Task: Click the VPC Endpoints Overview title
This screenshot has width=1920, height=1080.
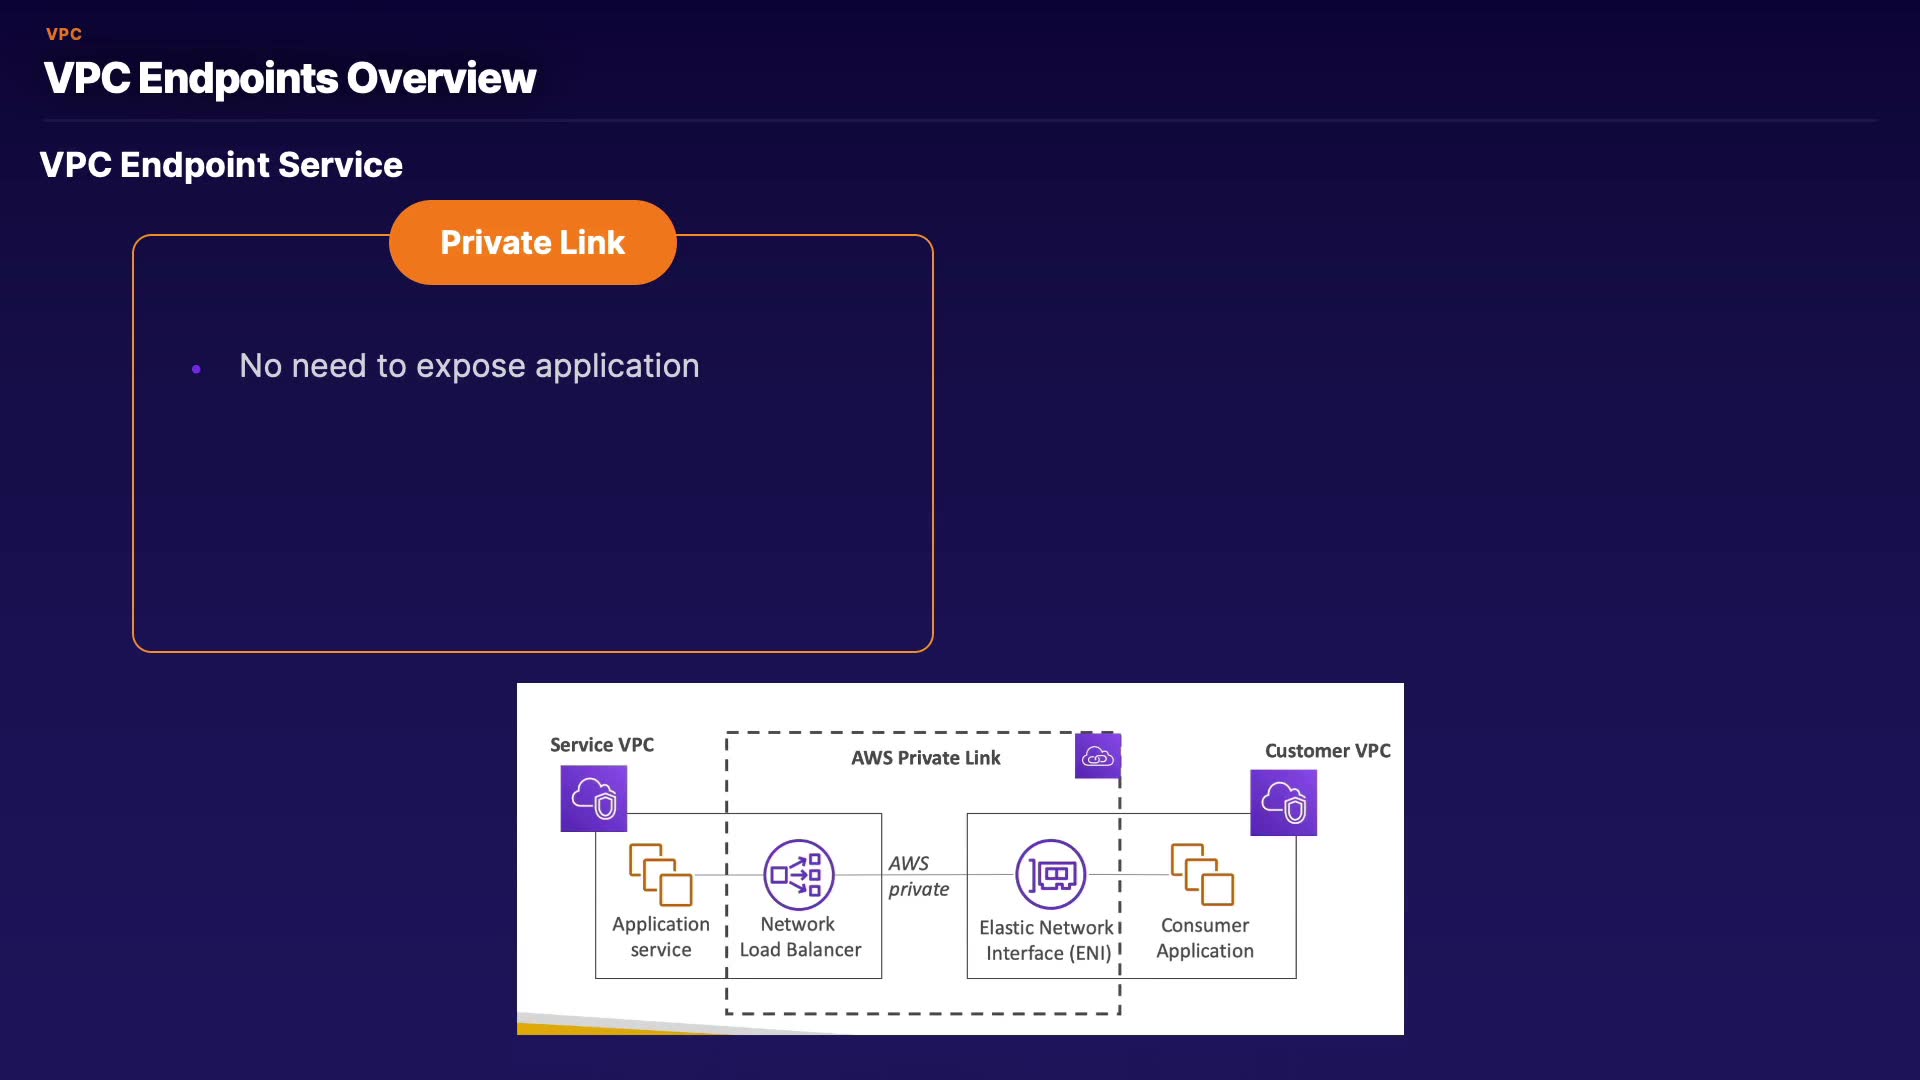Action: 290,78
